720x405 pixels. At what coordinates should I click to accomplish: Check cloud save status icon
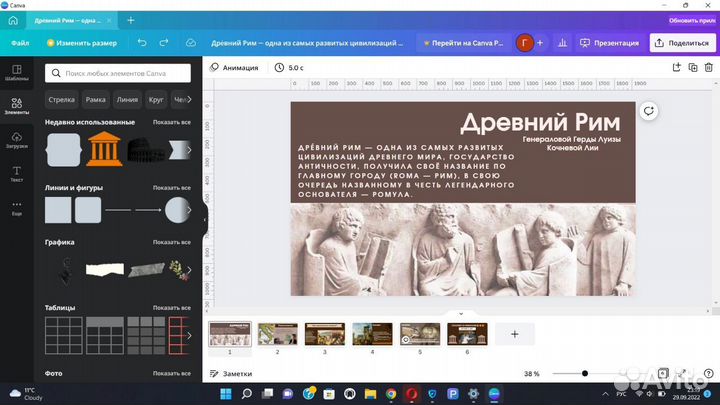[191, 43]
